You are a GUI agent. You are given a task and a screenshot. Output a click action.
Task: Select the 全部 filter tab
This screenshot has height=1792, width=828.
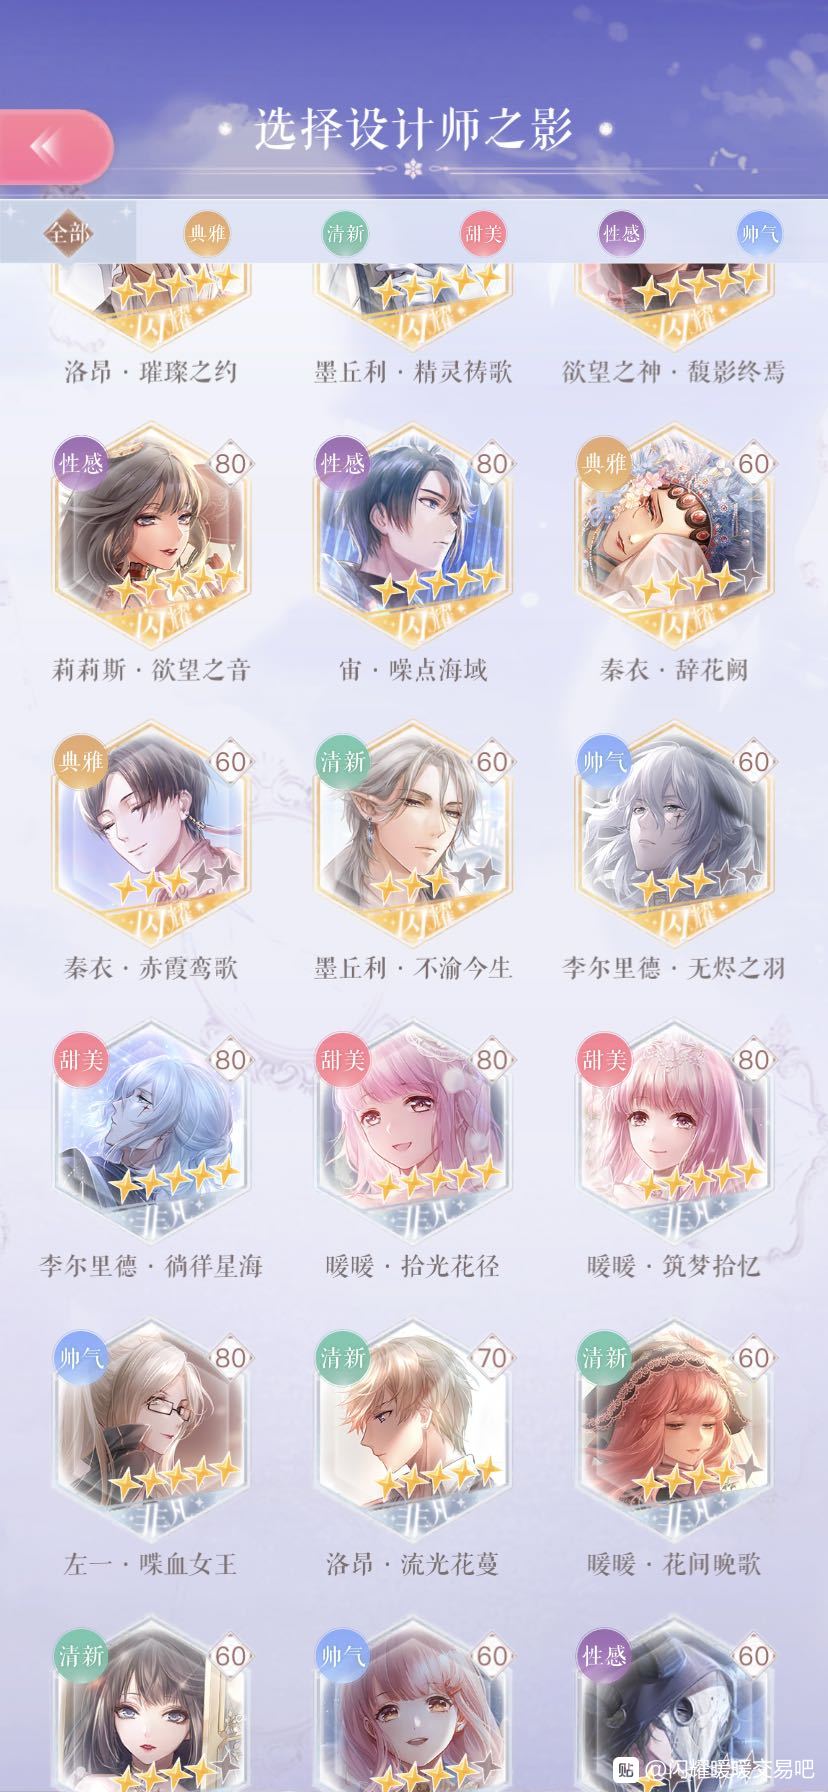(68, 235)
